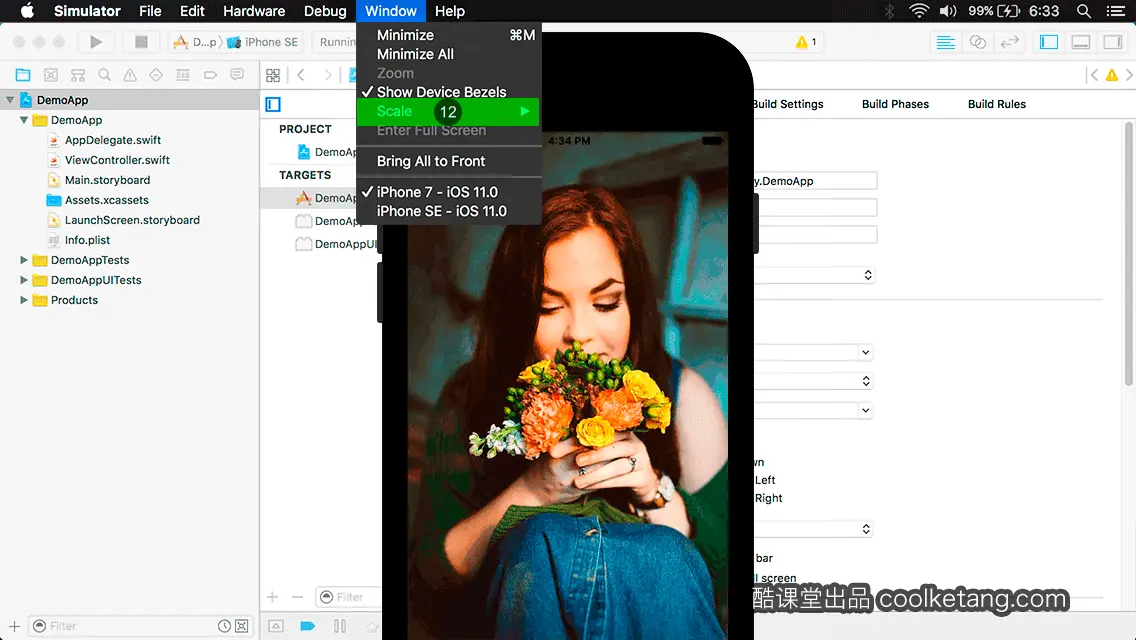Select iPhone 7 - iOS 11.0 window

[449, 192]
